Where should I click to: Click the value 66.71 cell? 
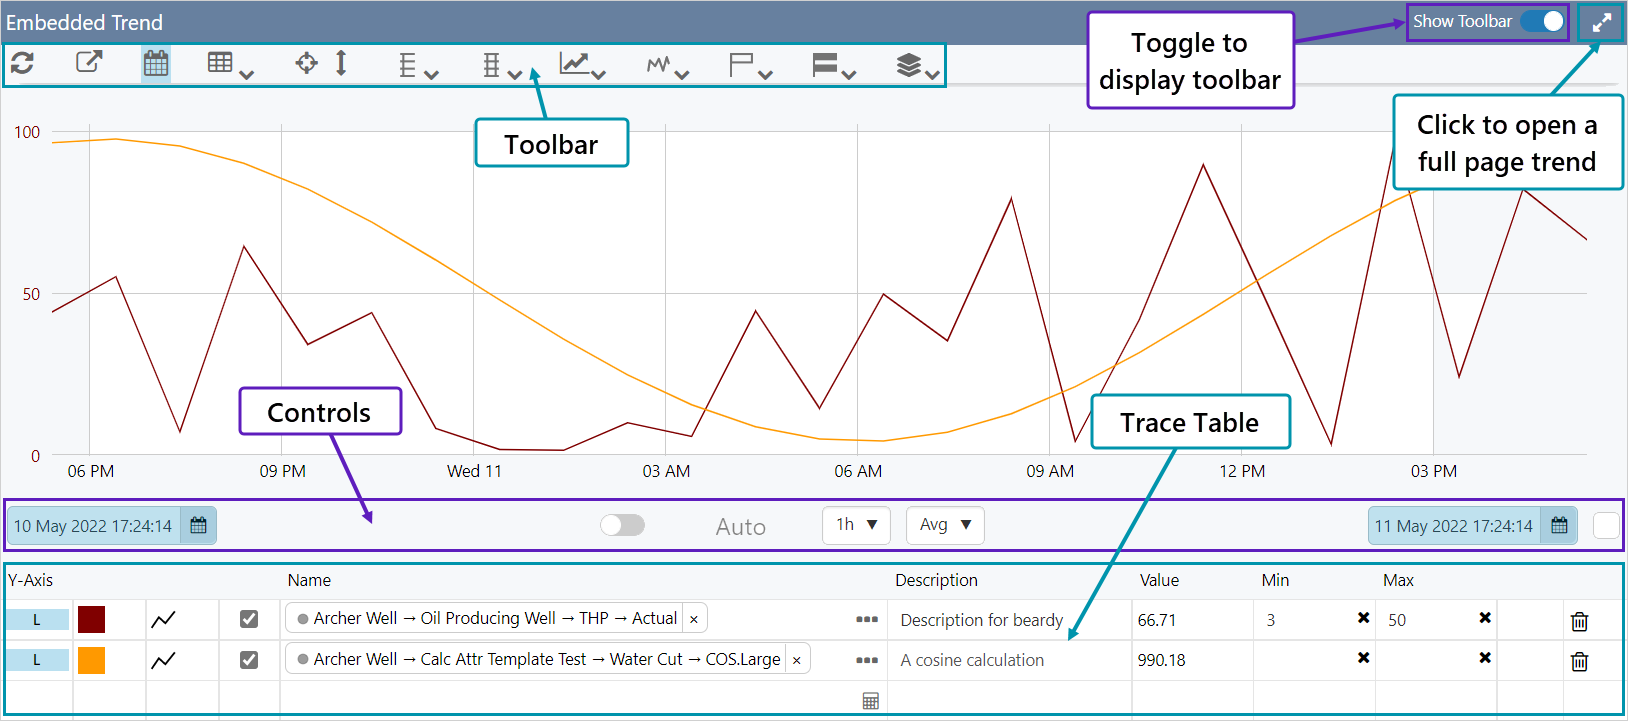tap(1156, 620)
